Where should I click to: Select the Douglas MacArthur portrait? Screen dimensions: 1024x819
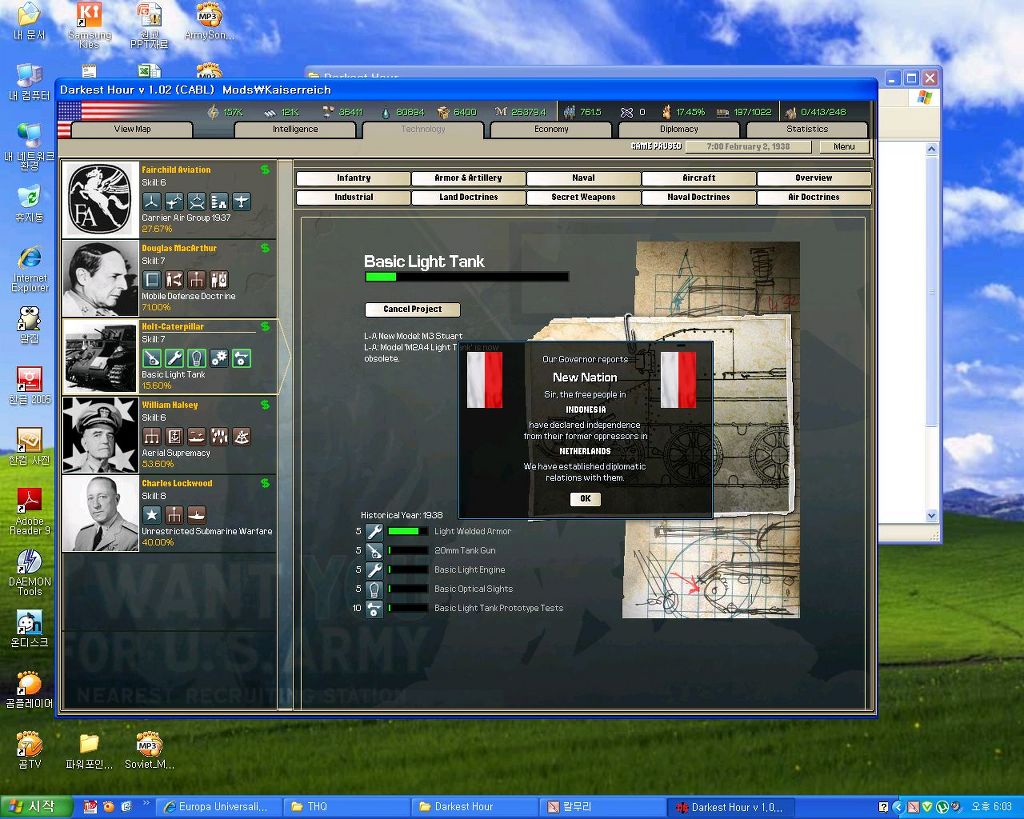coord(101,279)
